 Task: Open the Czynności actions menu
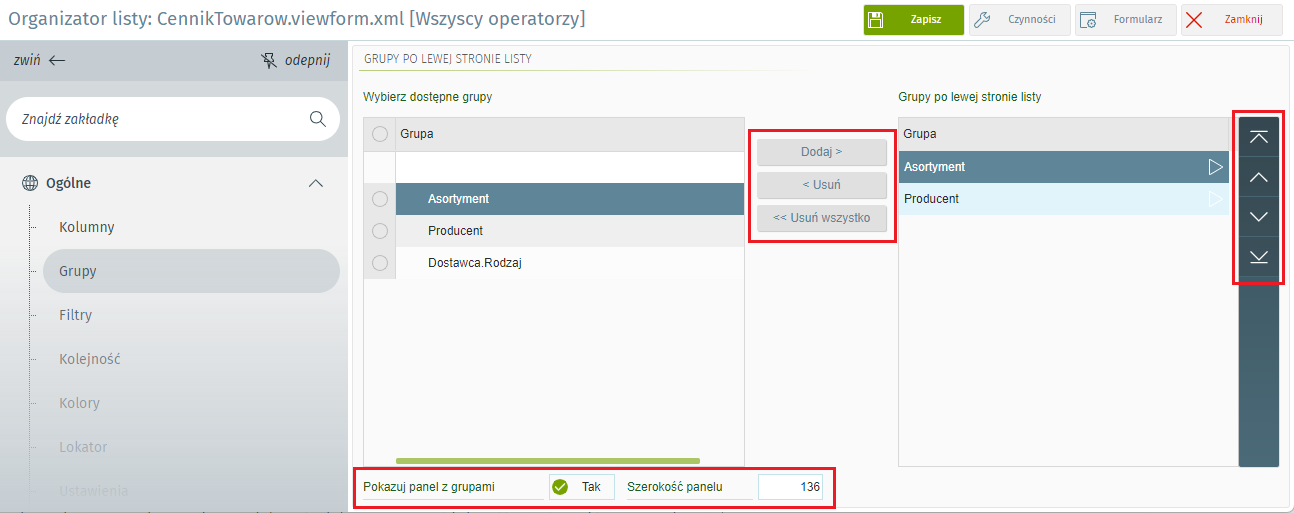[1019, 20]
